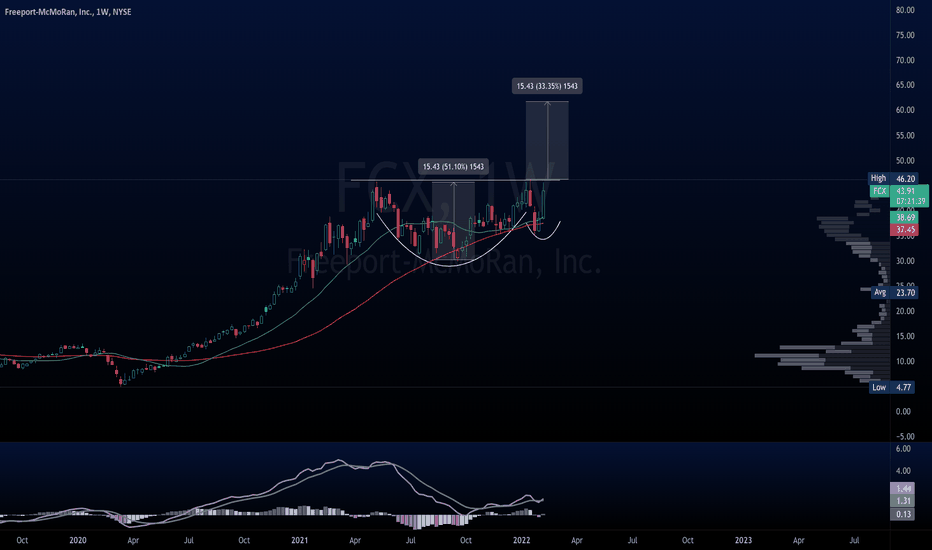Click the Freeport-McMoRan, Inc., 1W, NYSE chart title
The height and width of the screenshot is (550, 932).
[x=68, y=12]
